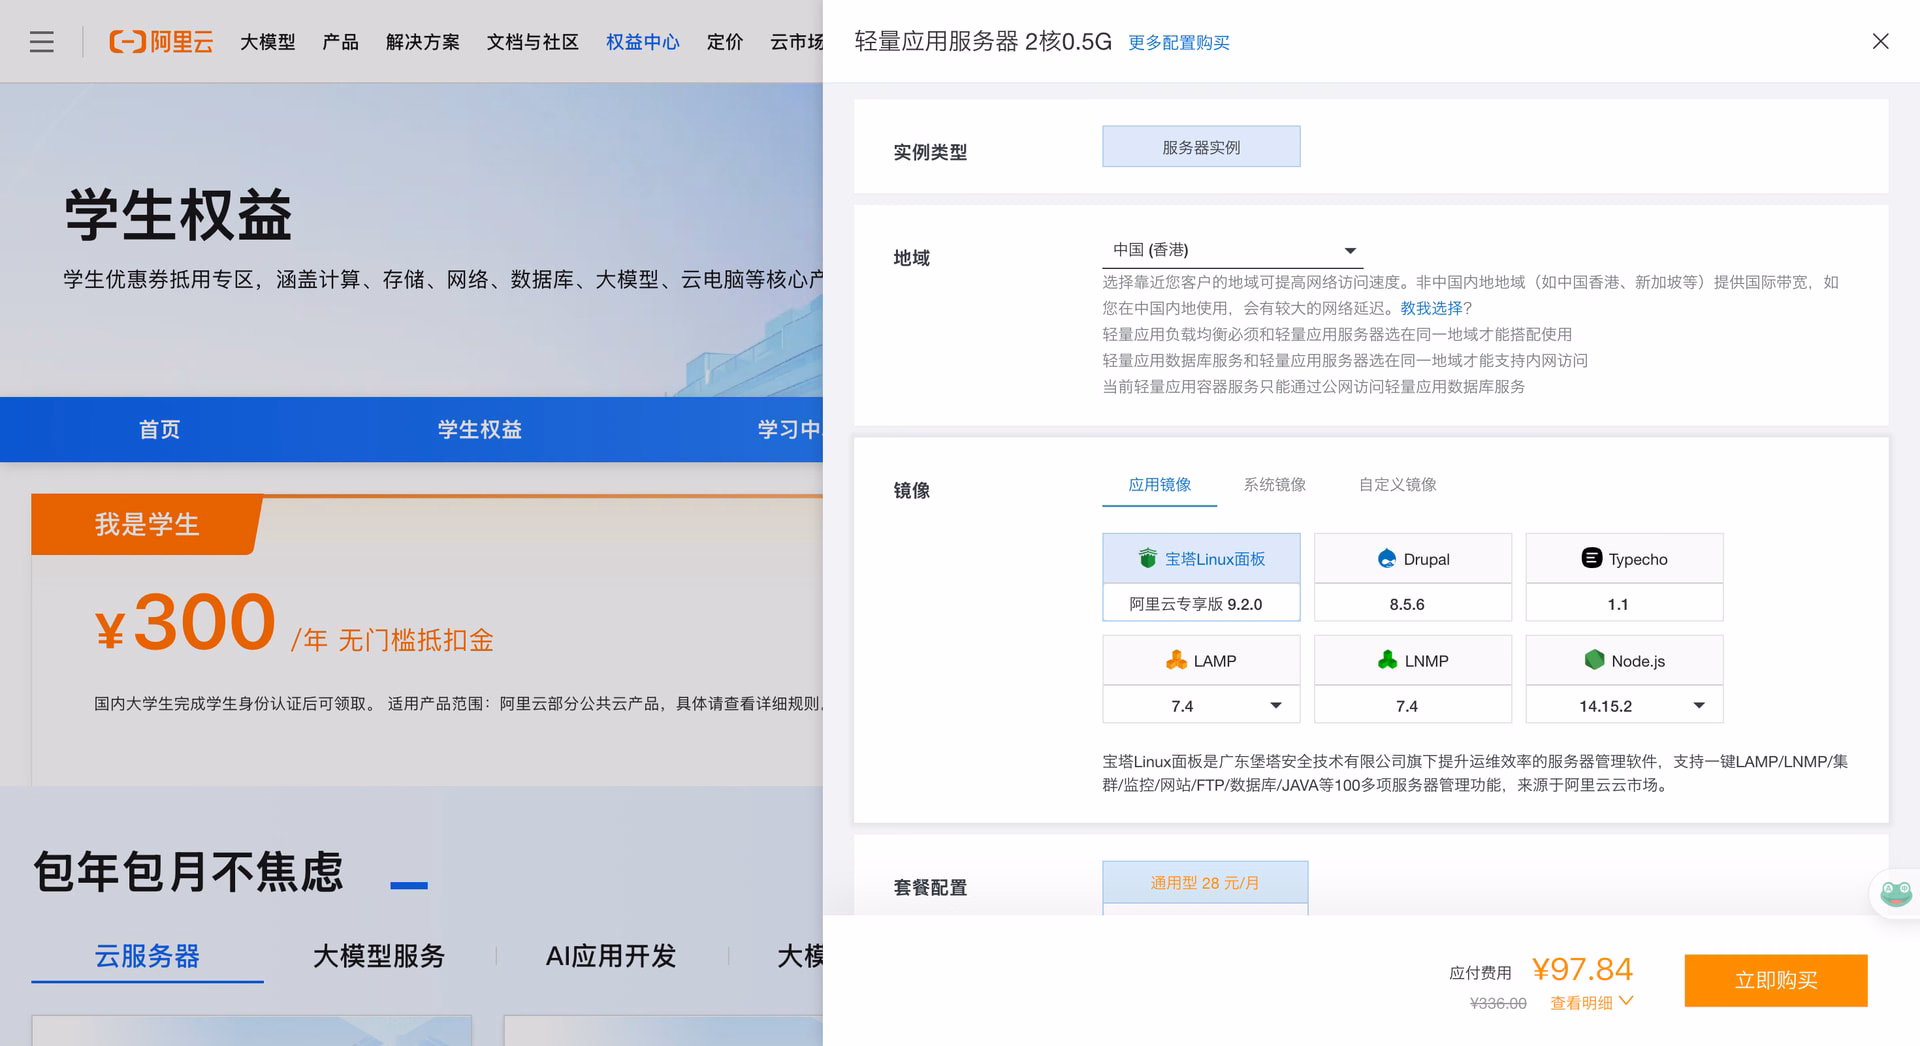Viewport: 1920px width, 1046px height.
Task: Click the 学生权益 page heading
Action: pos(178,215)
